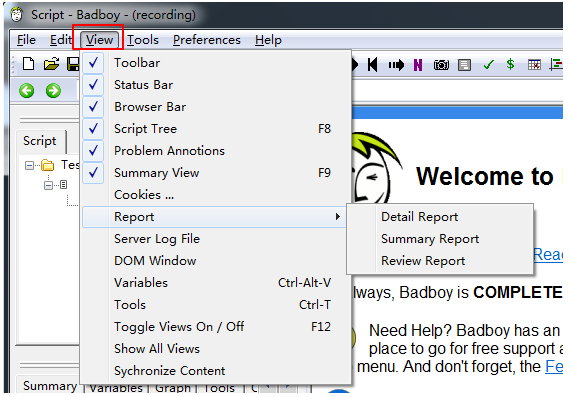Open the Tools menu in menu bar

point(143,40)
